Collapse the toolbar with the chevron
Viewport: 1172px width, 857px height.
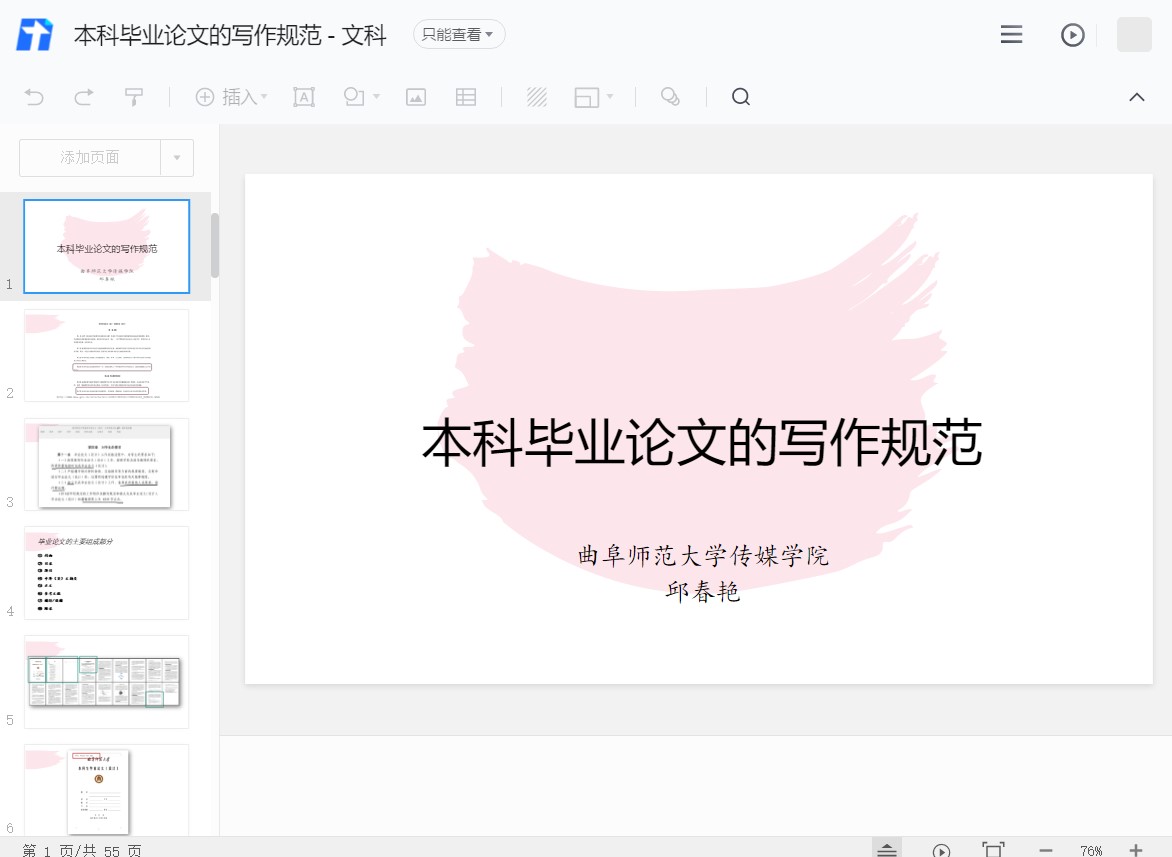click(1137, 97)
